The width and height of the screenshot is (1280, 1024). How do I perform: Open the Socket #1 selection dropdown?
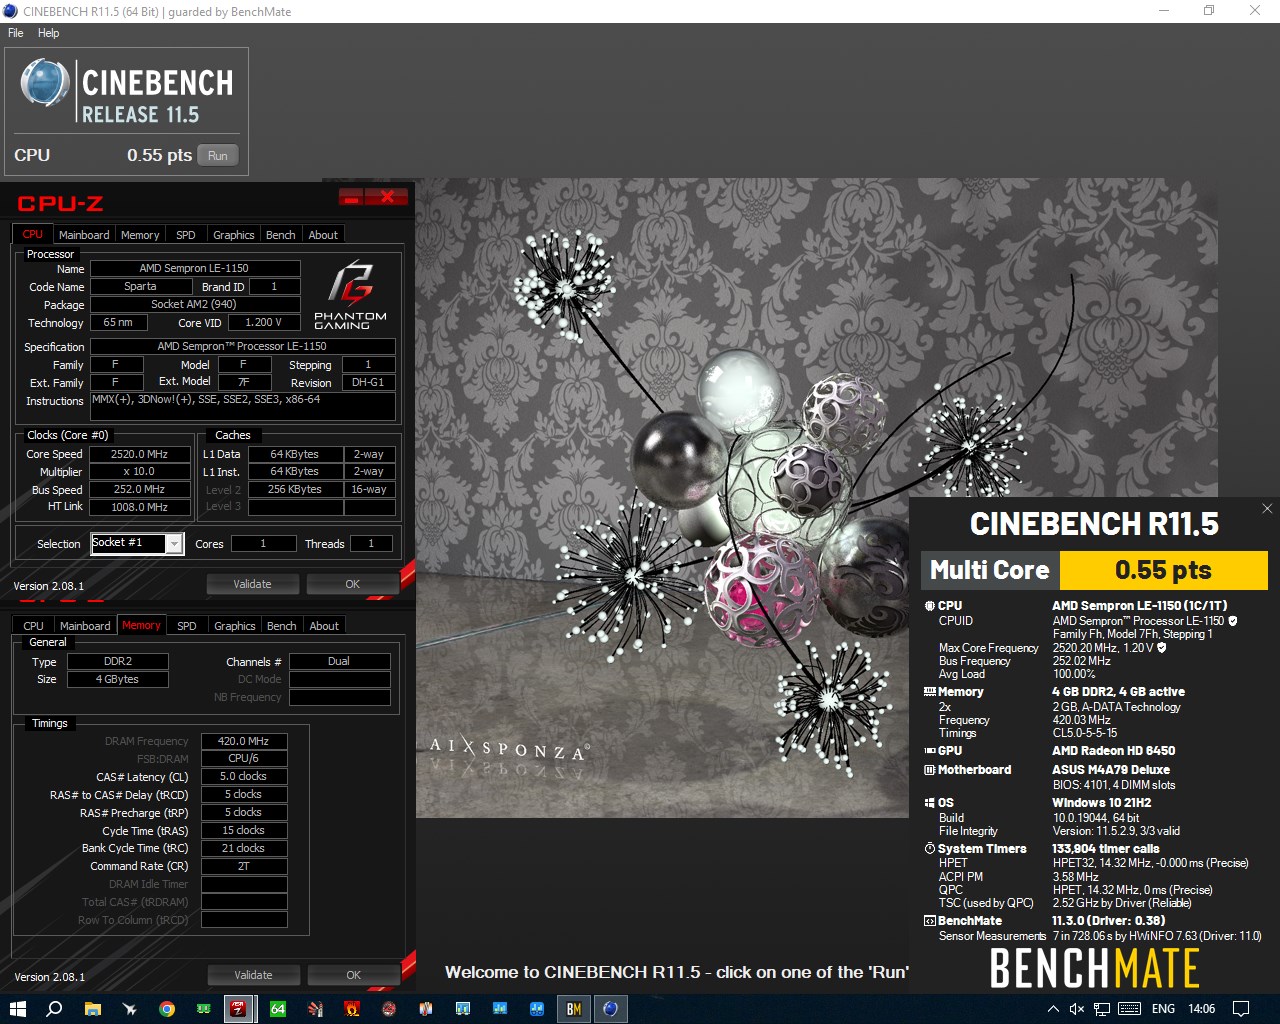click(174, 543)
